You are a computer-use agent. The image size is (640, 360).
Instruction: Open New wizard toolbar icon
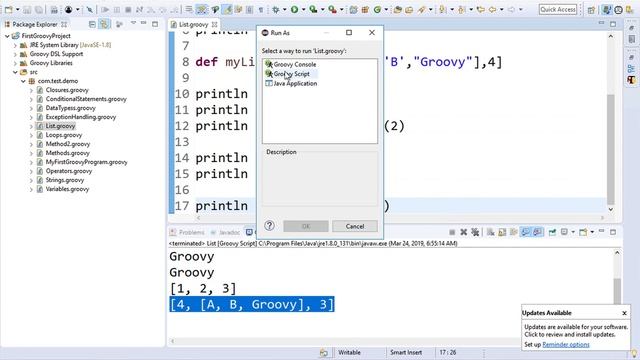point(9,9)
